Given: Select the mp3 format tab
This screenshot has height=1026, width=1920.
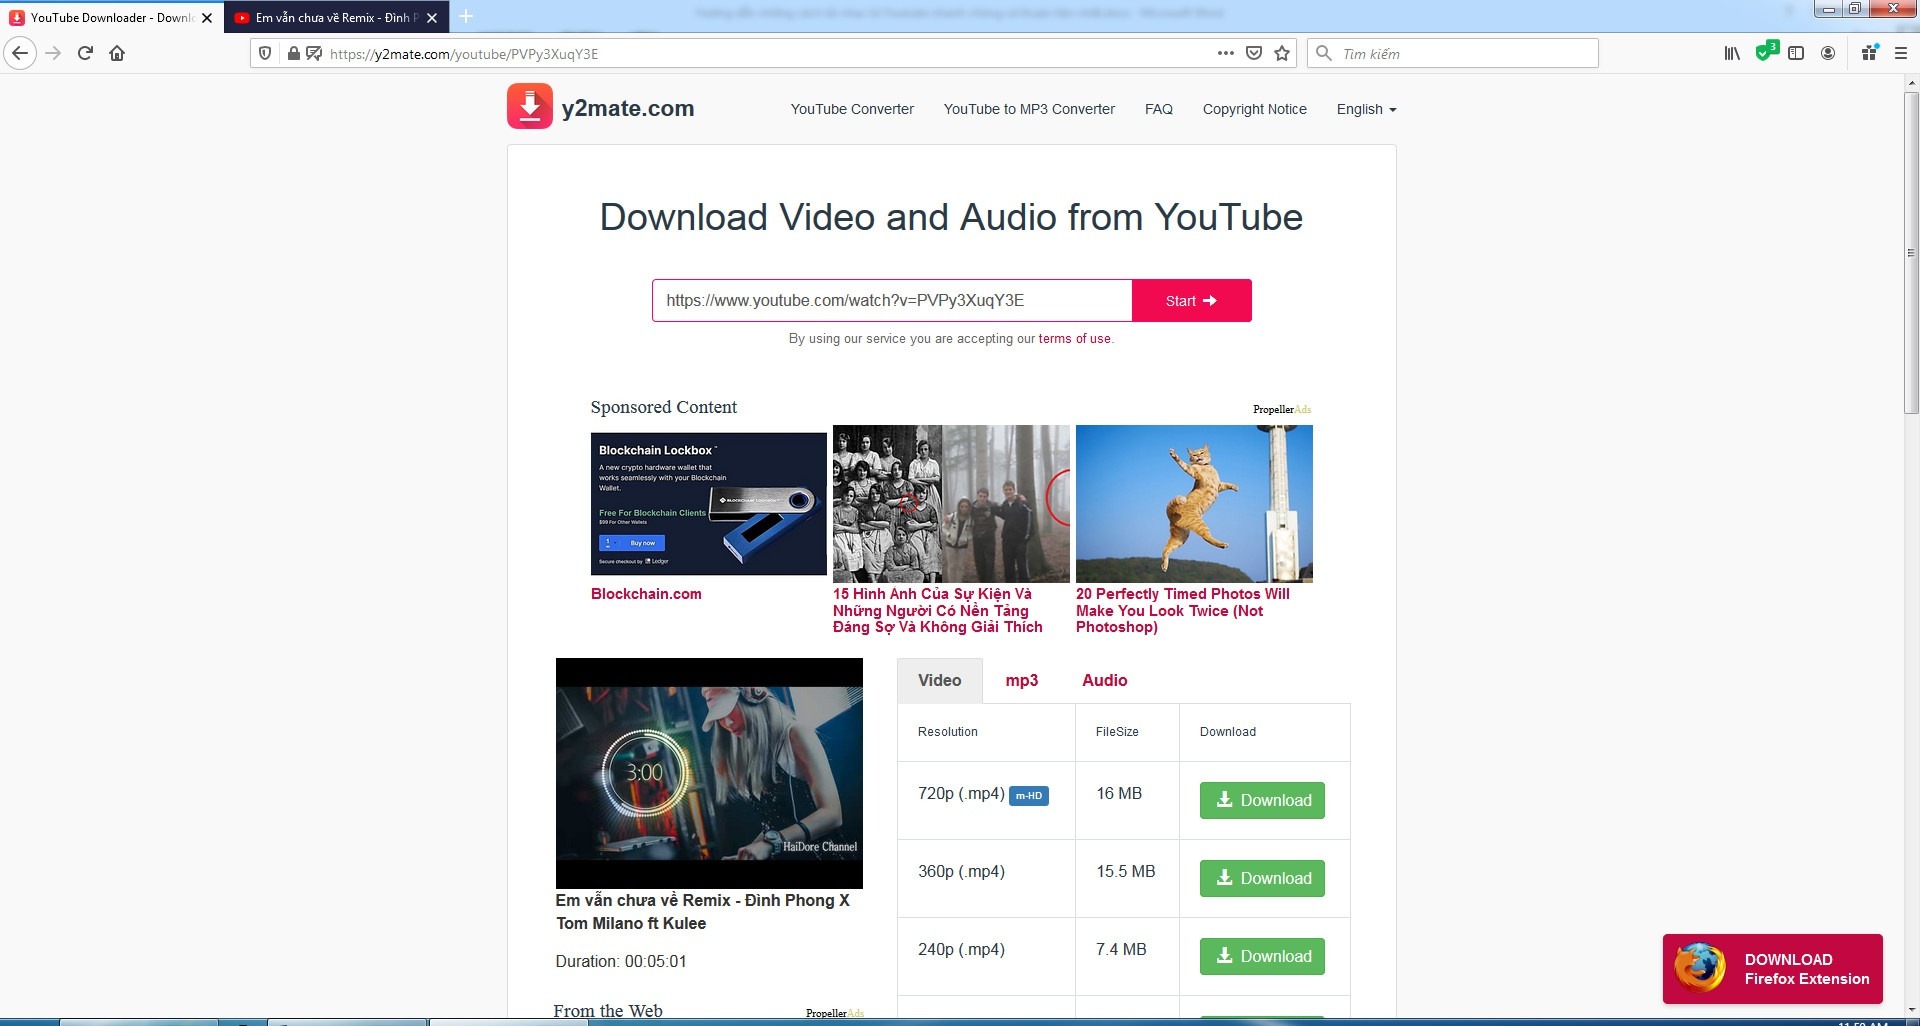Looking at the screenshot, I should [1021, 680].
